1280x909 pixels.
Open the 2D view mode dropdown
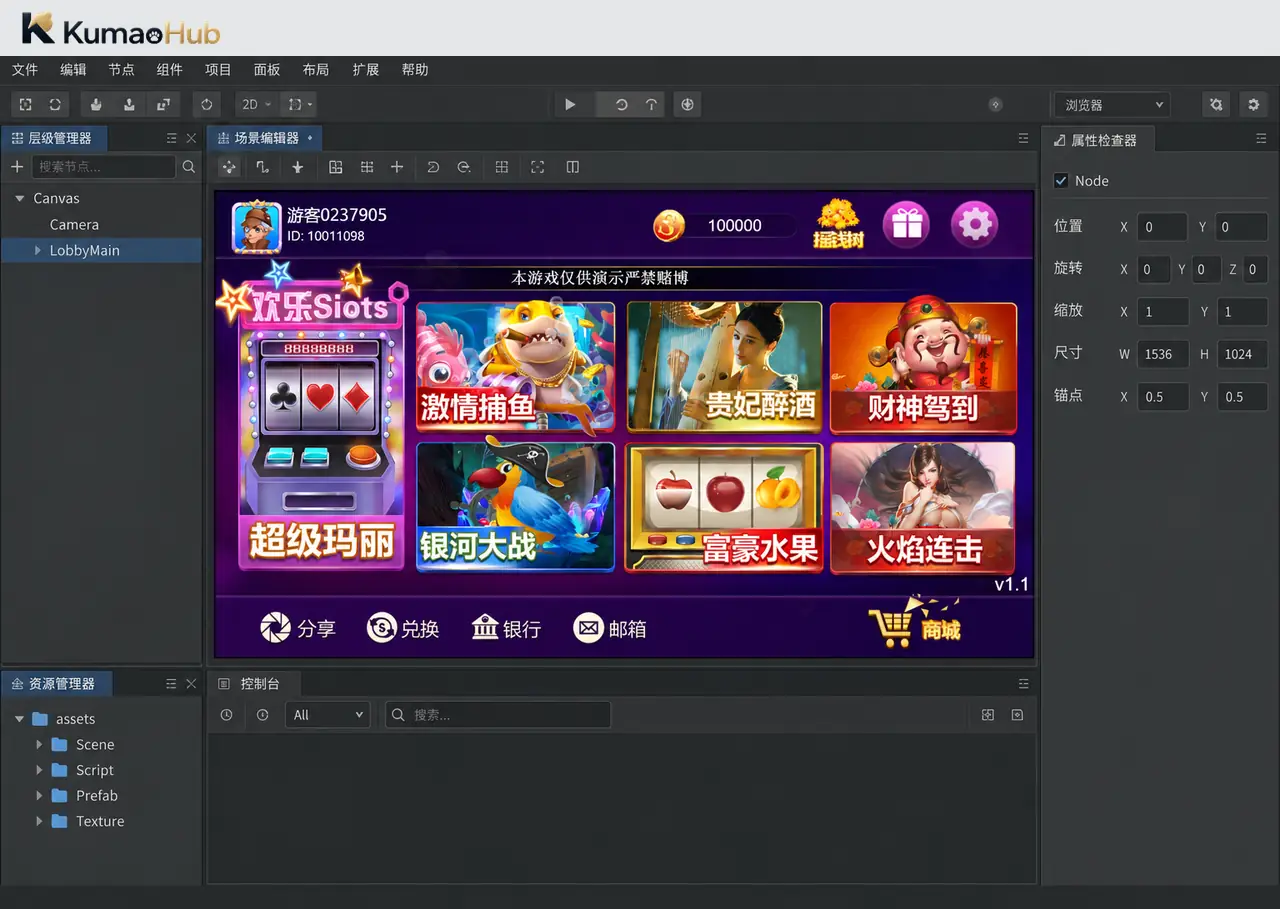pos(256,104)
